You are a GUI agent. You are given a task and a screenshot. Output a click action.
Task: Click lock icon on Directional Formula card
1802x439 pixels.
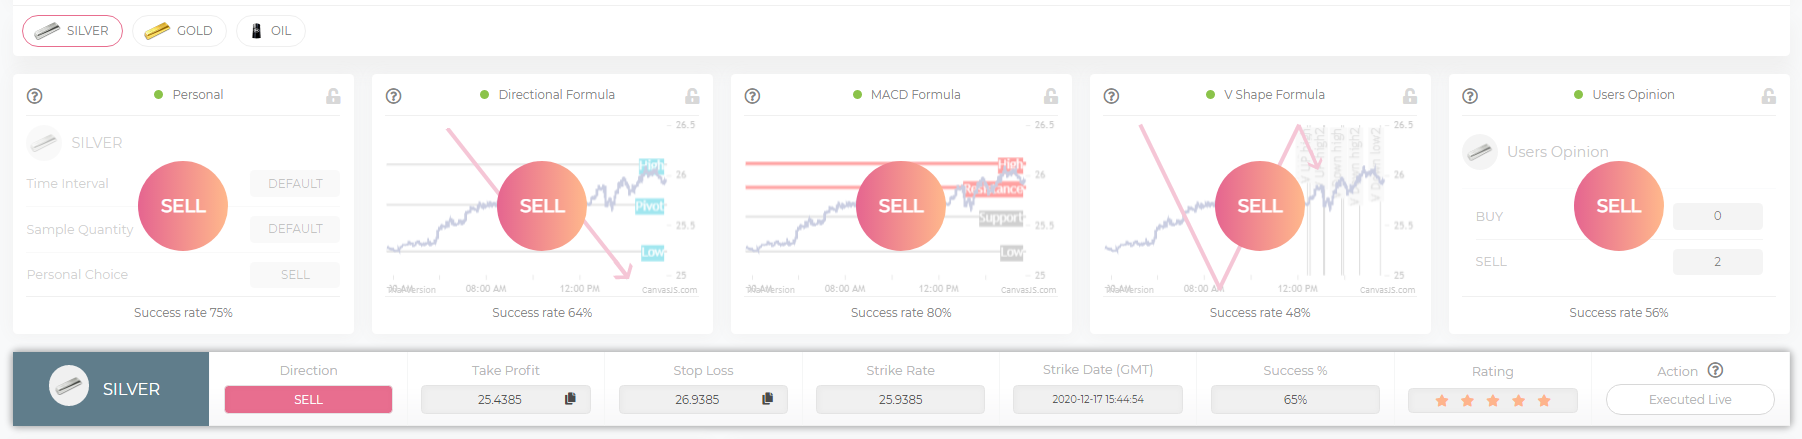coord(692,96)
